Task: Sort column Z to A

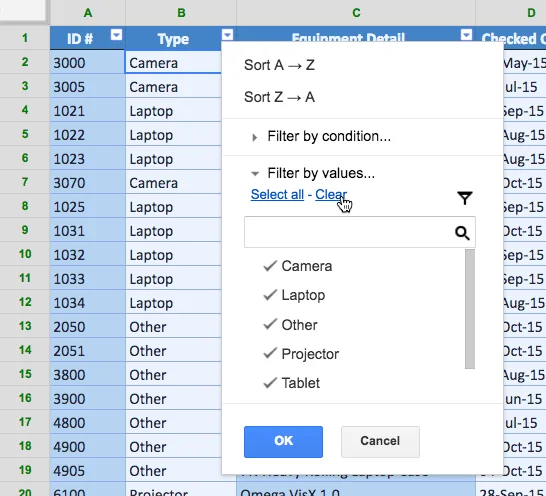Action: [279, 97]
